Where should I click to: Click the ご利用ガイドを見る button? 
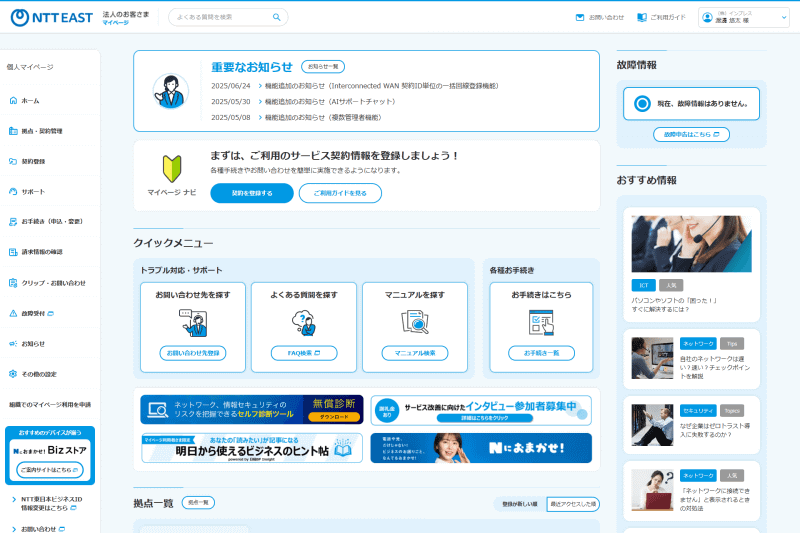tap(340, 193)
